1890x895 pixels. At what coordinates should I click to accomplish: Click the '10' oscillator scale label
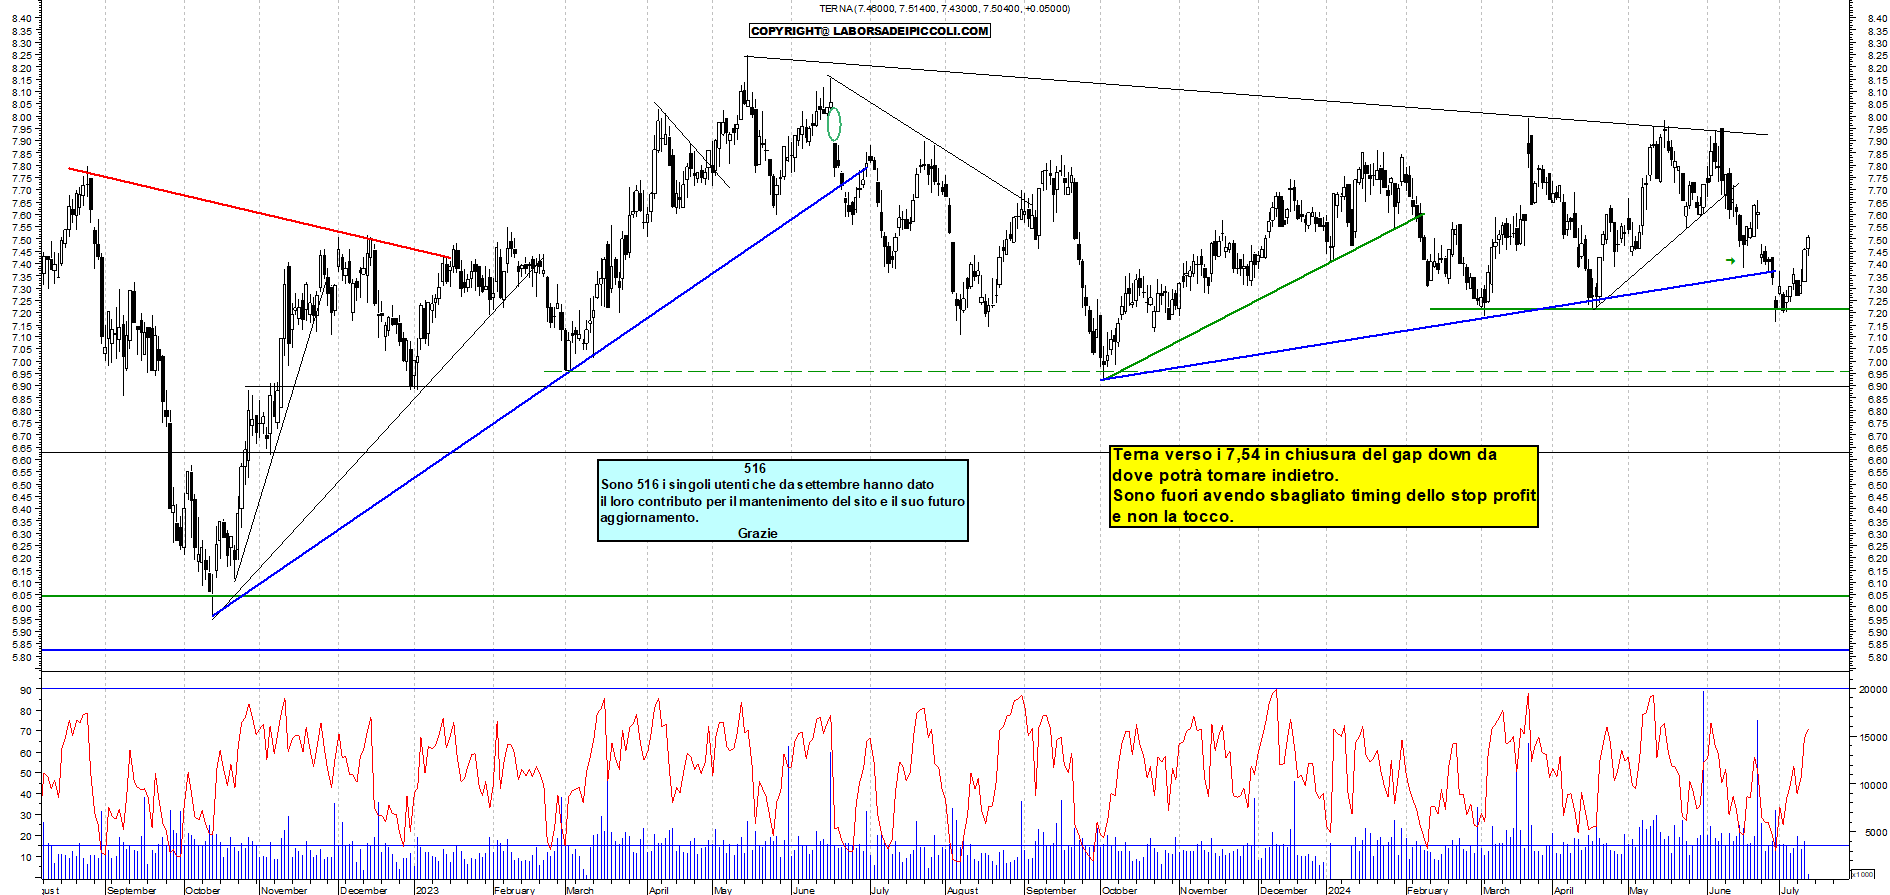[25, 857]
